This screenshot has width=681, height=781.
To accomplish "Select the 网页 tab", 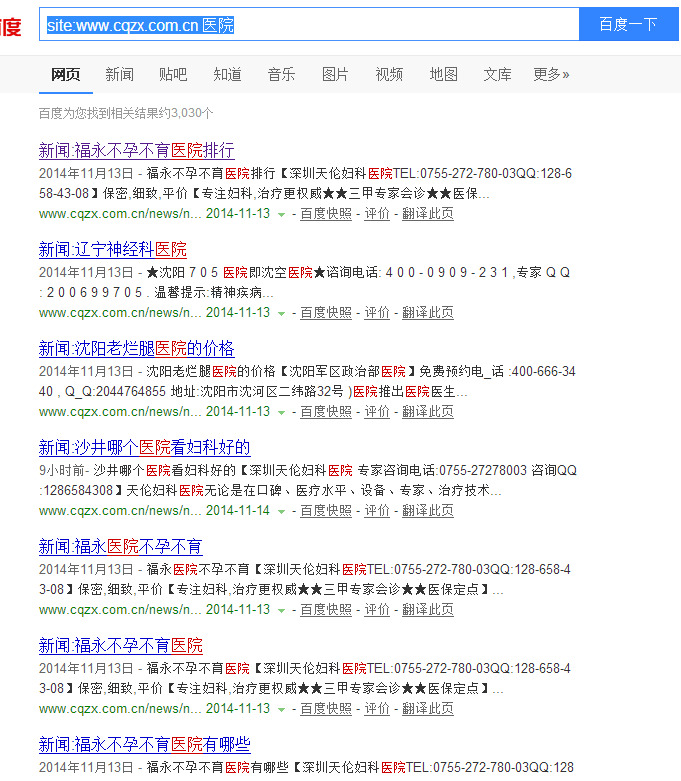I will coord(66,75).
